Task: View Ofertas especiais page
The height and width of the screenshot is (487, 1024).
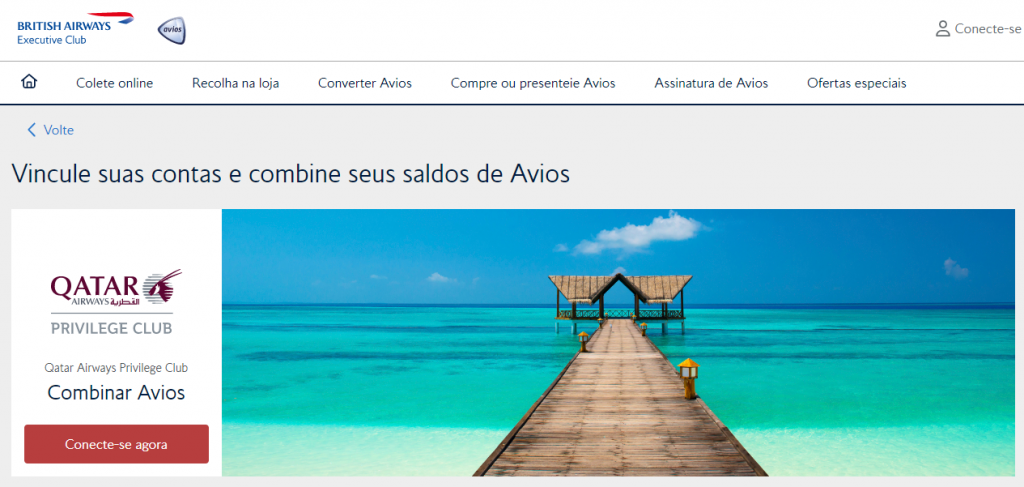Action: click(x=856, y=83)
